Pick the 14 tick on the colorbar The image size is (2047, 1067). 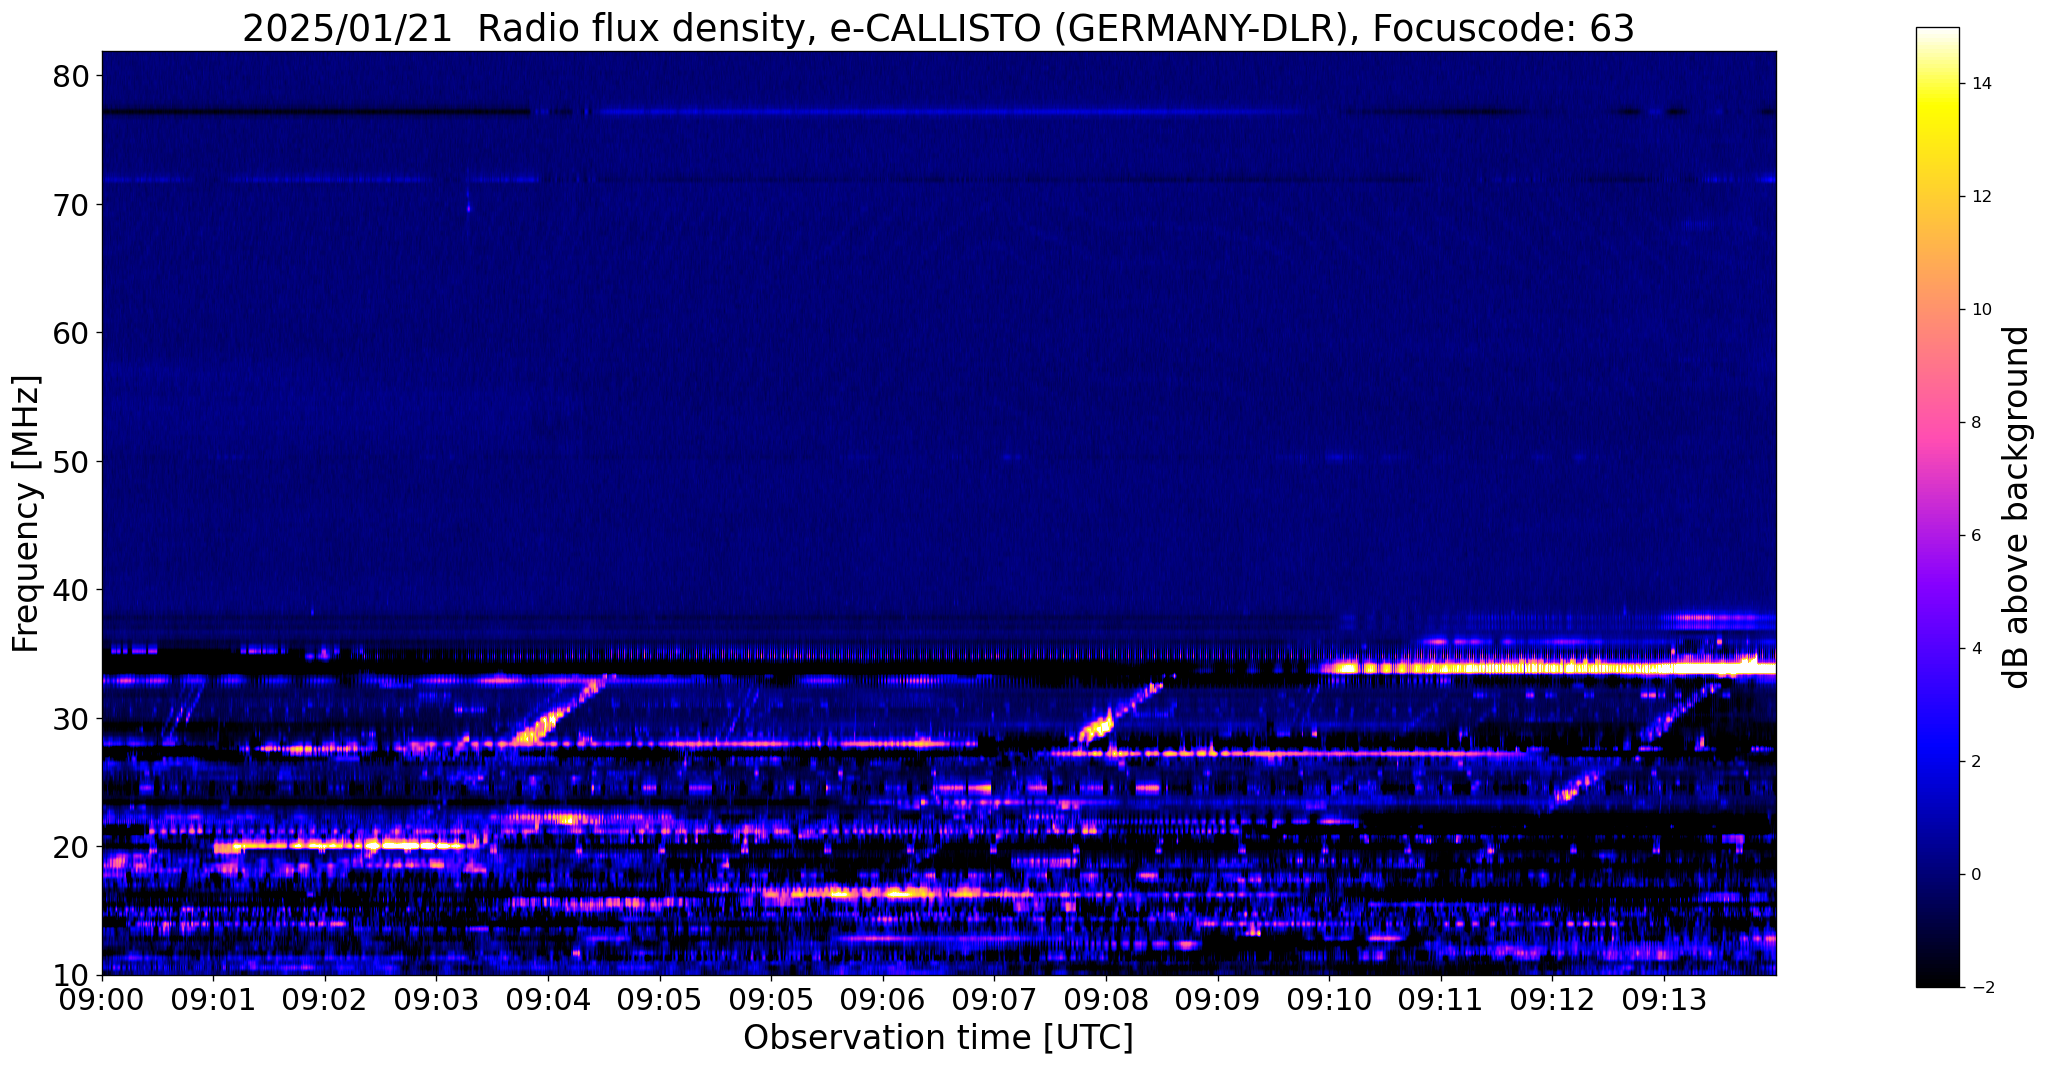1980,84
